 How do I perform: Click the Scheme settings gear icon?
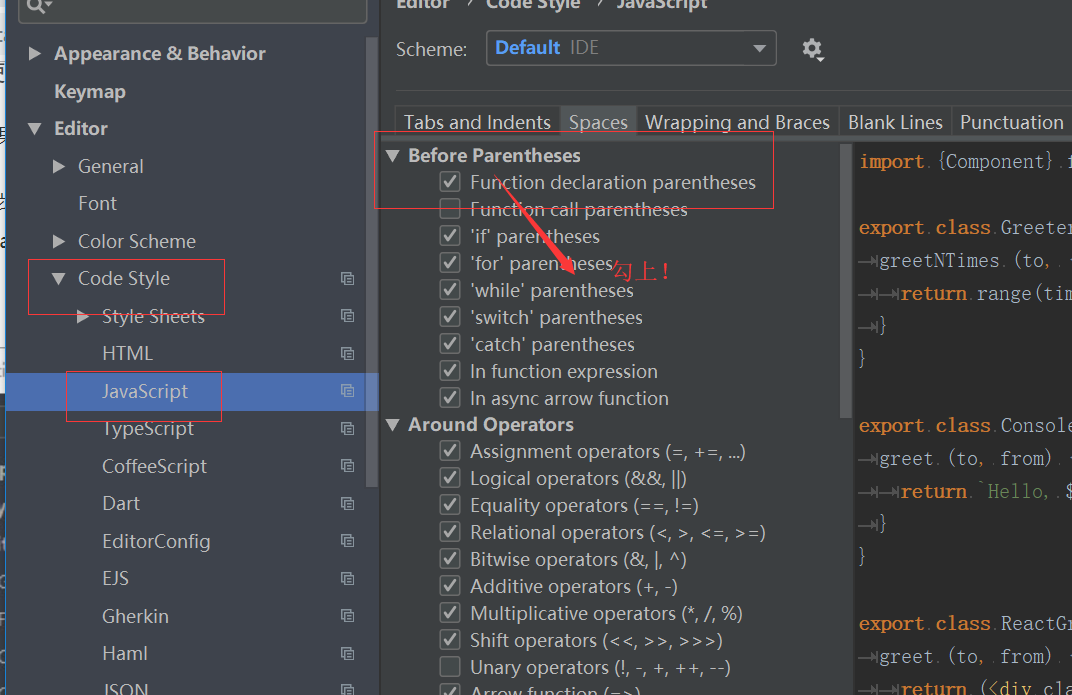point(813,48)
